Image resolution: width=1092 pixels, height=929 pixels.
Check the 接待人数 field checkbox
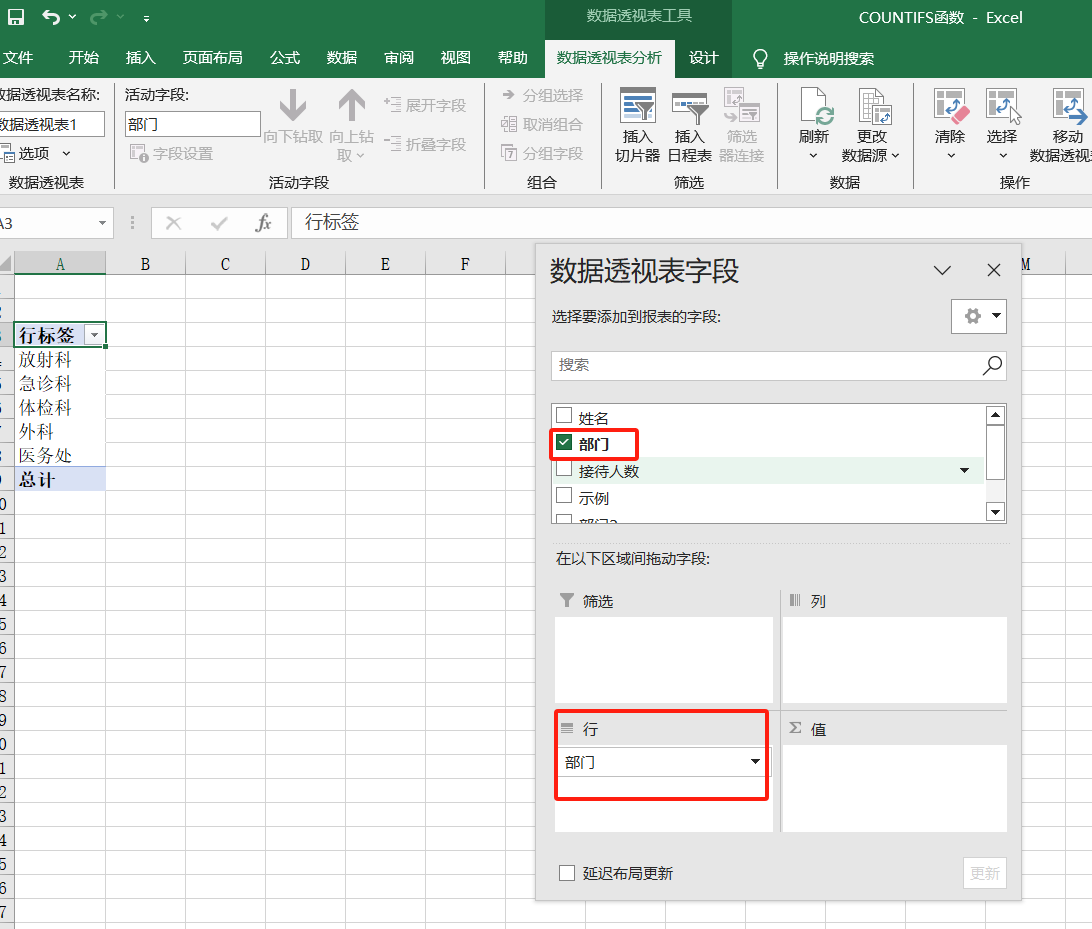(x=564, y=470)
